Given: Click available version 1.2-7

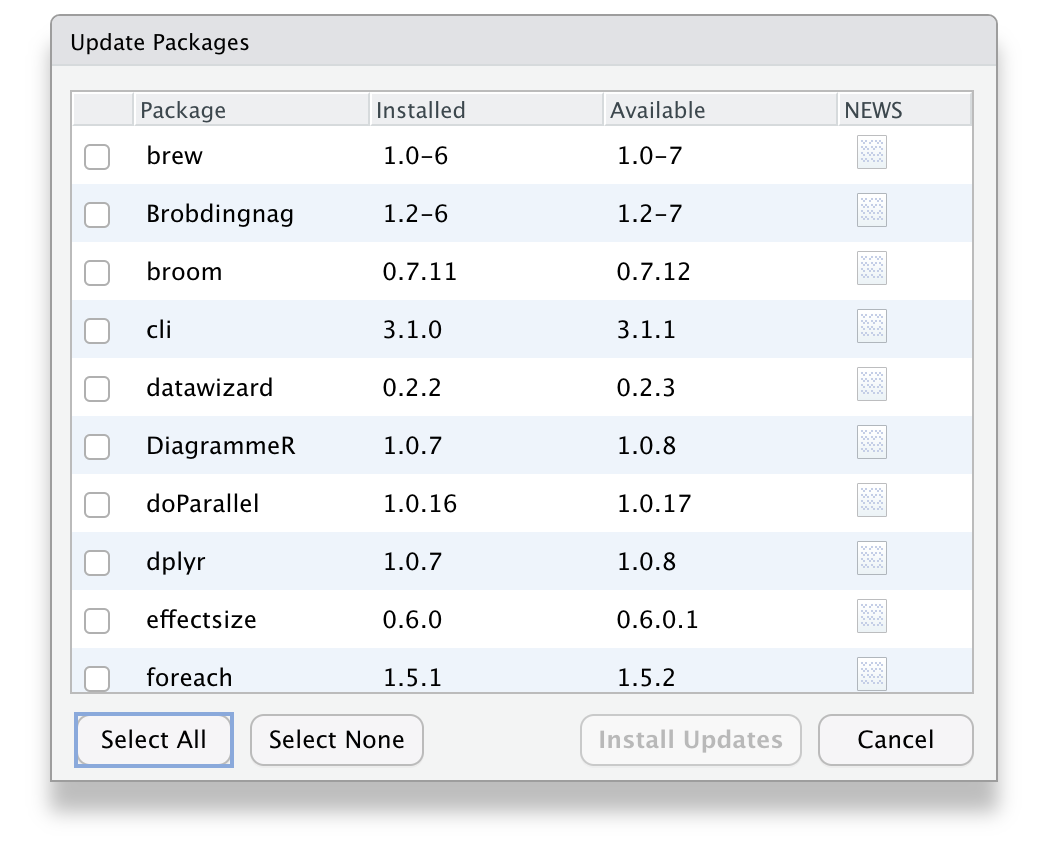Looking at the screenshot, I should [x=649, y=214].
